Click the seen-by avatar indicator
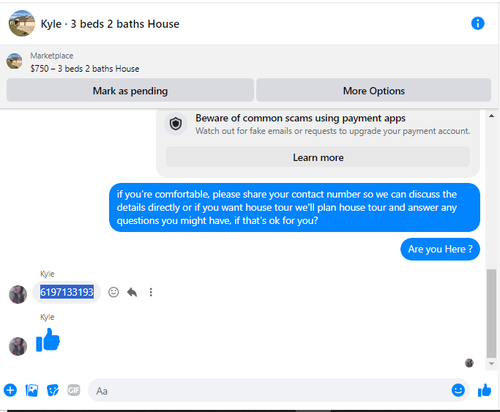Image resolution: width=500 pixels, height=412 pixels. pos(469,363)
